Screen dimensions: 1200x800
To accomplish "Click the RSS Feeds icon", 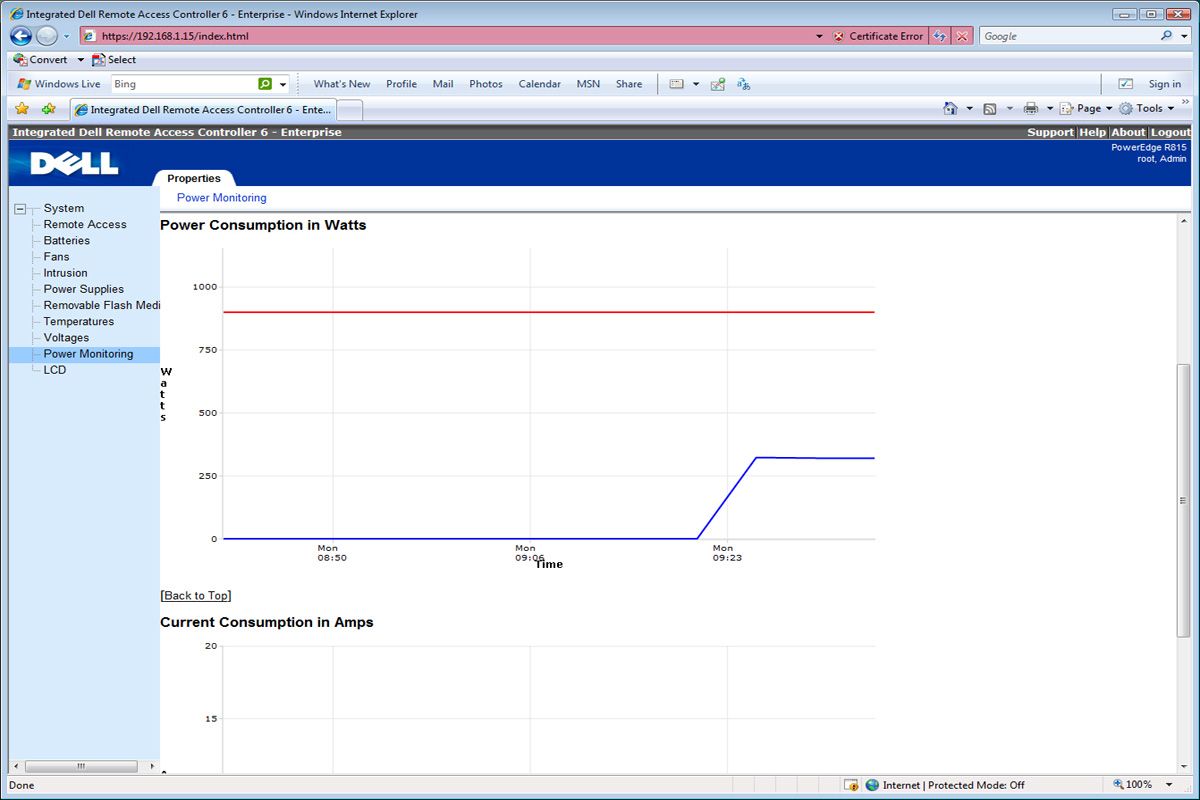I will click(x=990, y=108).
